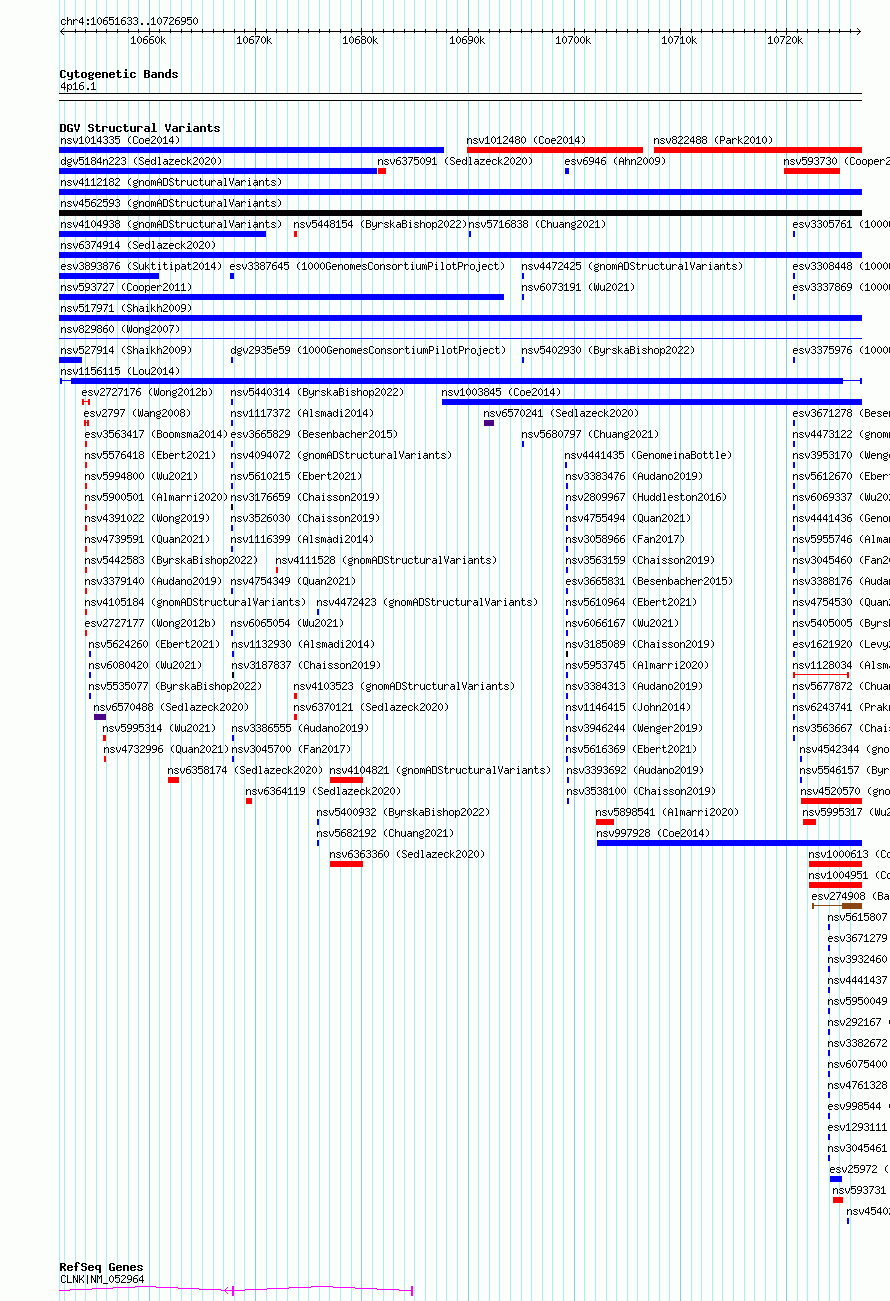The height and width of the screenshot is (1301, 890).
Task: Select nsv4472425 (gnomADStructuralVariants) label
Action: point(632,266)
